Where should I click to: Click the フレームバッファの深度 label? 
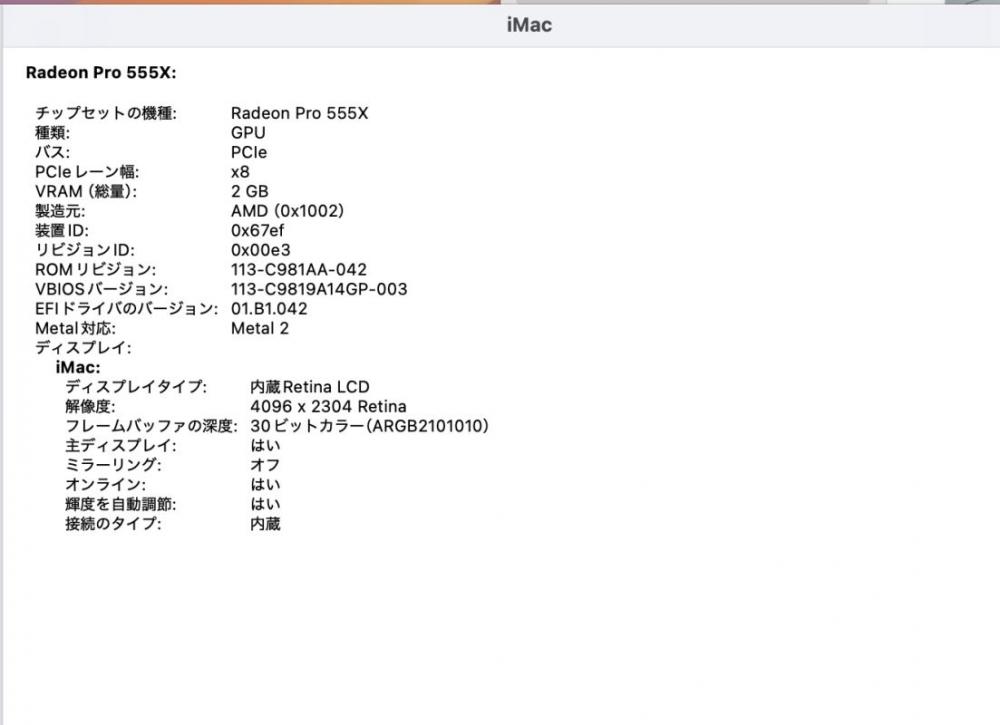click(x=151, y=427)
